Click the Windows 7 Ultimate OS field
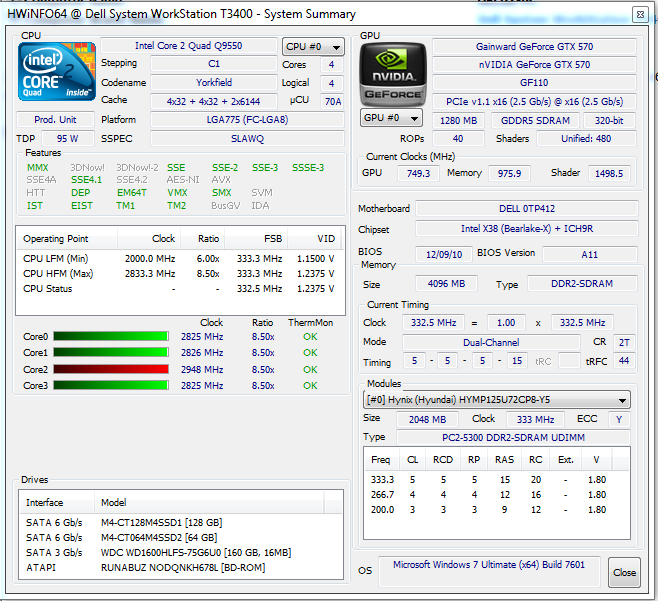658x601 pixels. 489,571
